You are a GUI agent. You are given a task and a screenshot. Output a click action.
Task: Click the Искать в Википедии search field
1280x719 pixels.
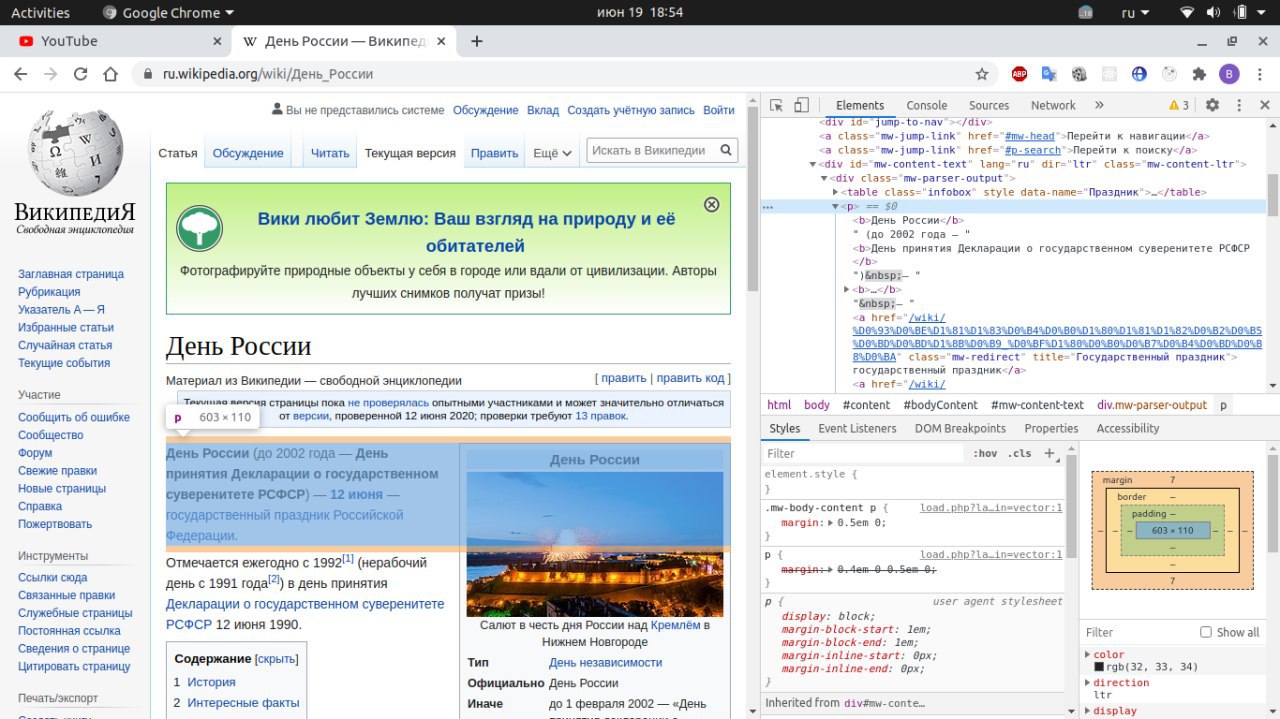coord(651,151)
